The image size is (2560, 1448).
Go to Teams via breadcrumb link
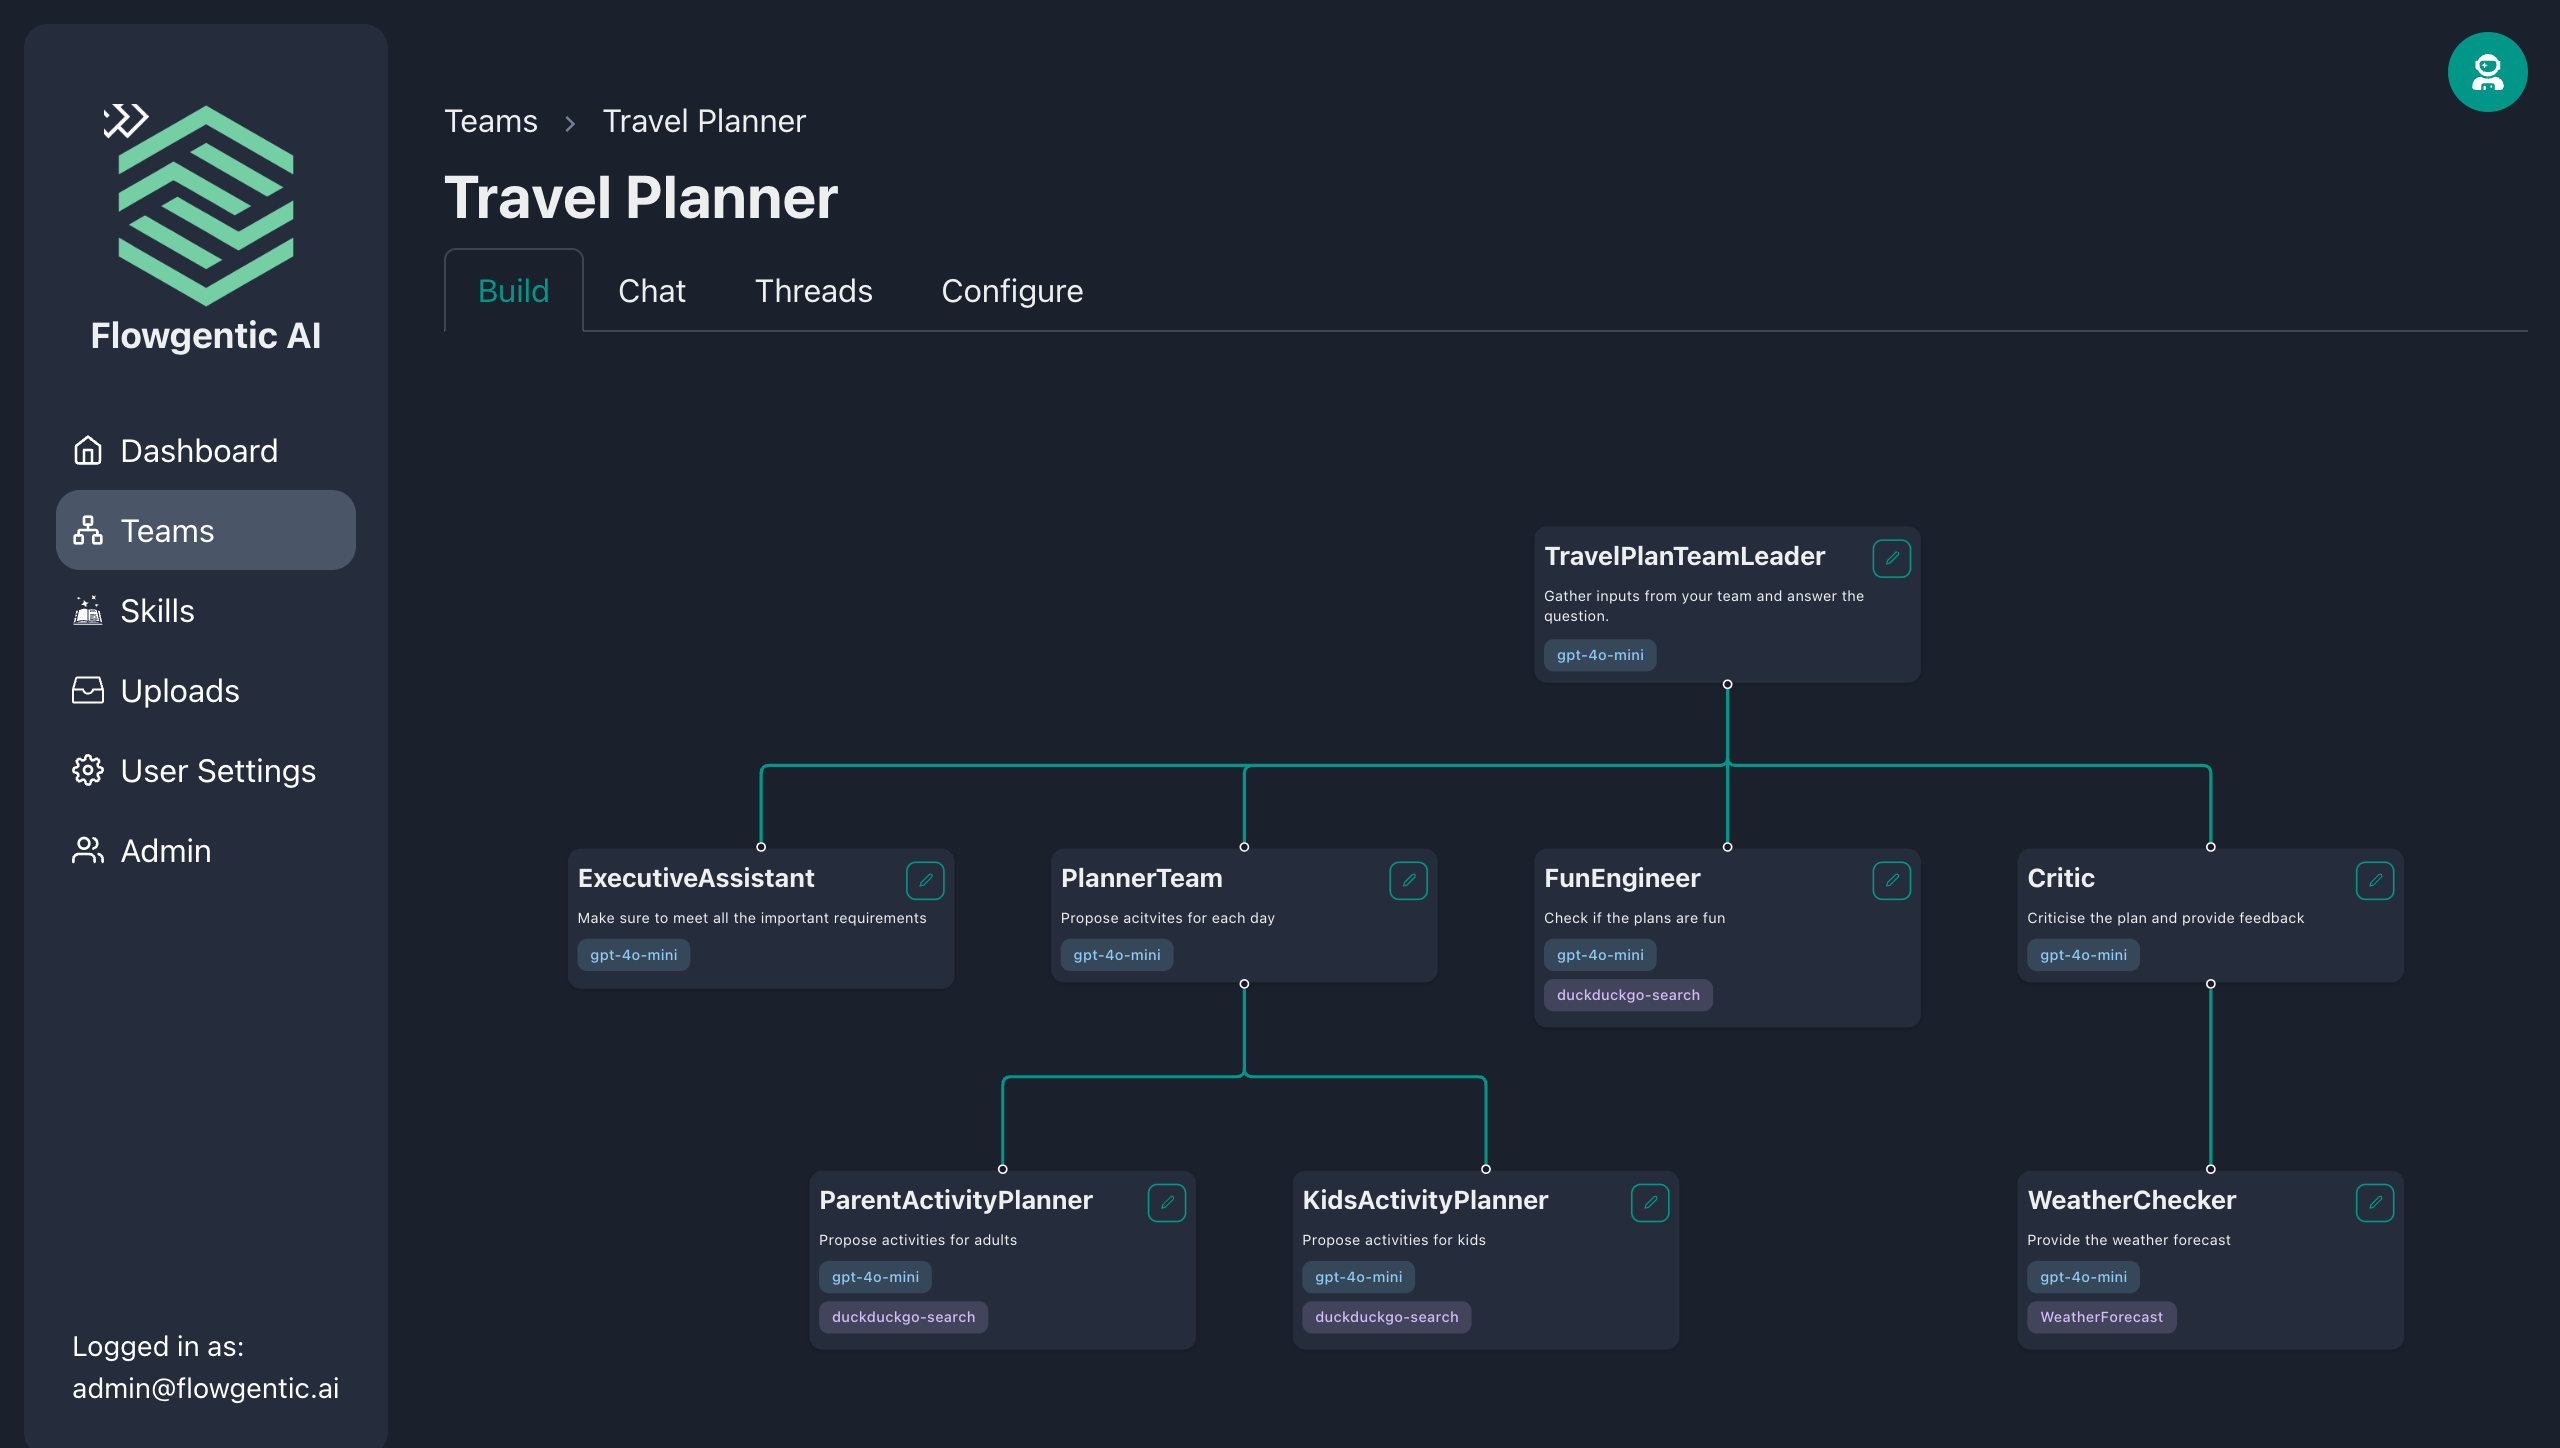(x=491, y=121)
